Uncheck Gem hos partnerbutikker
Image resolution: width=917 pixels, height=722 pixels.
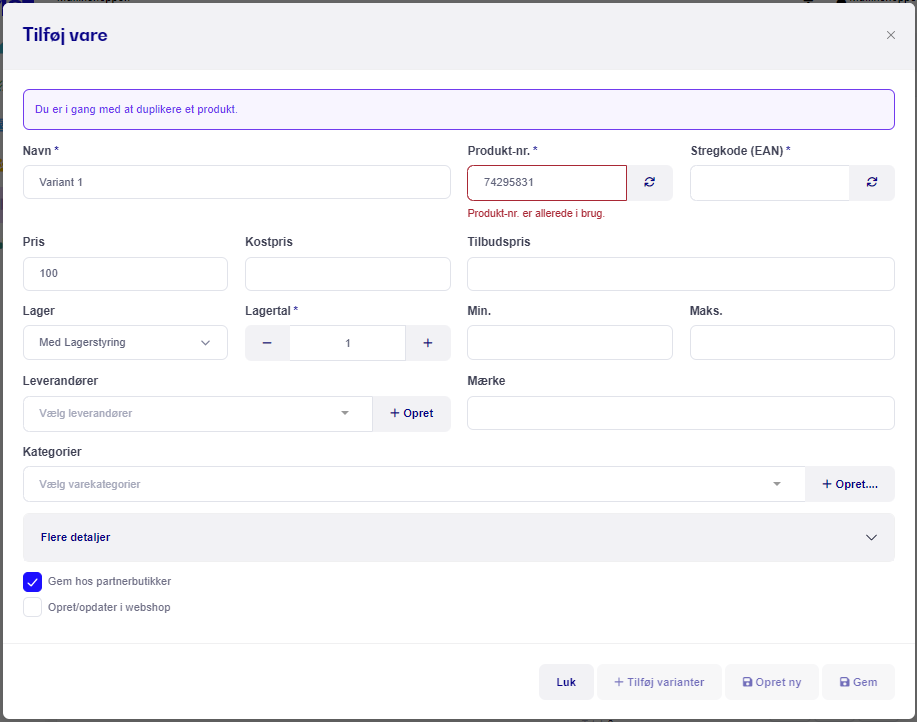[33, 582]
